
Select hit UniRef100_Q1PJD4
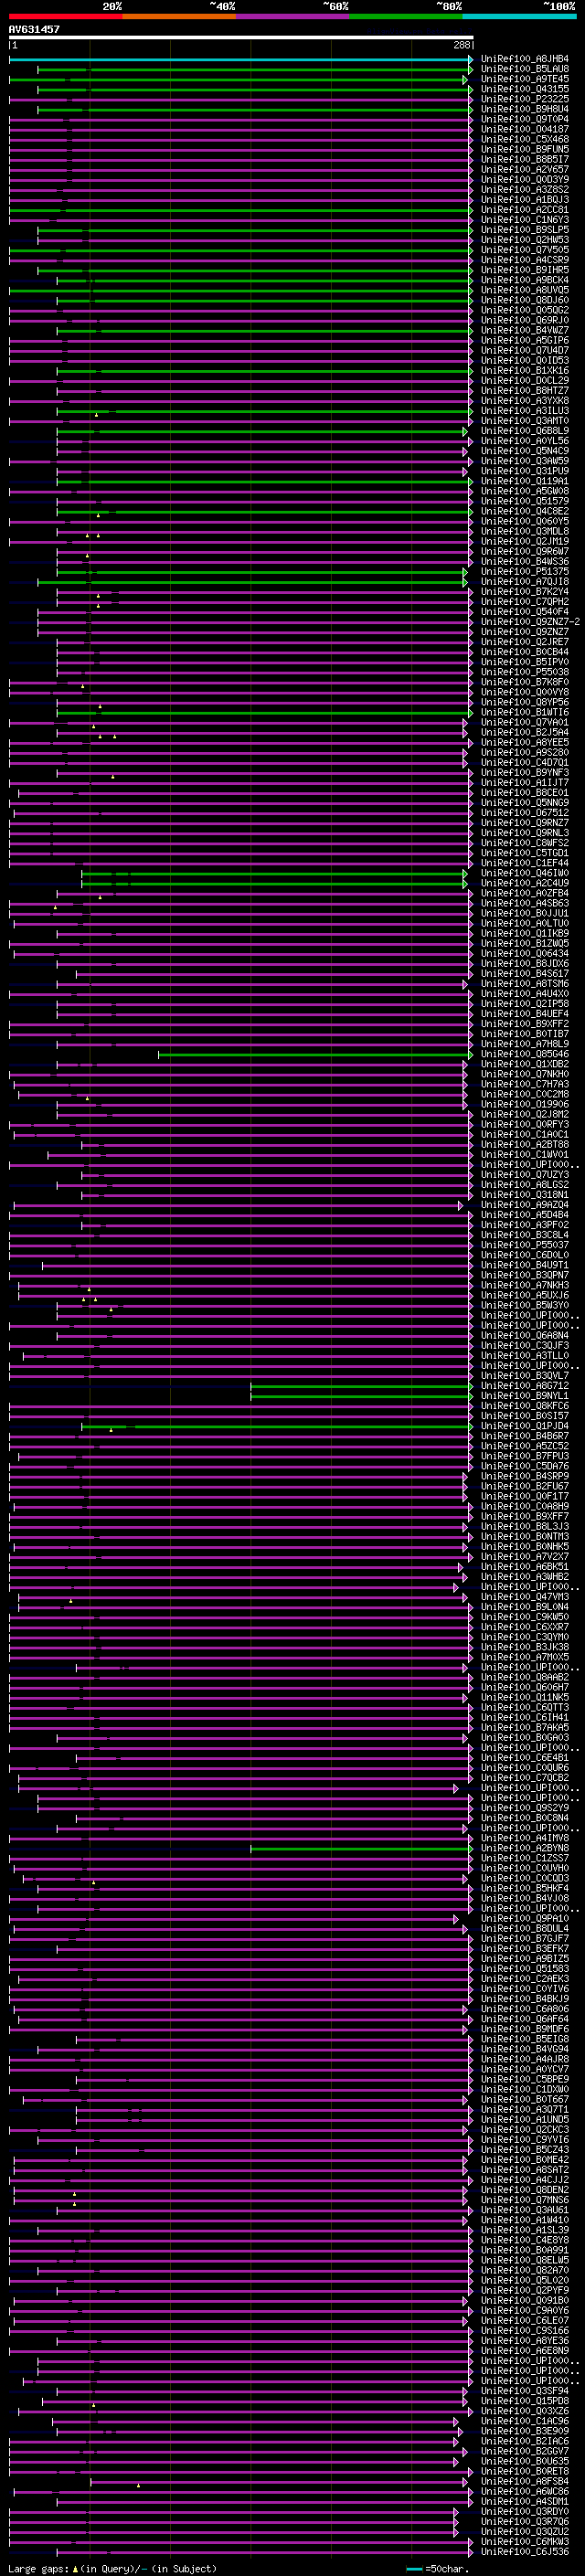525,1426
